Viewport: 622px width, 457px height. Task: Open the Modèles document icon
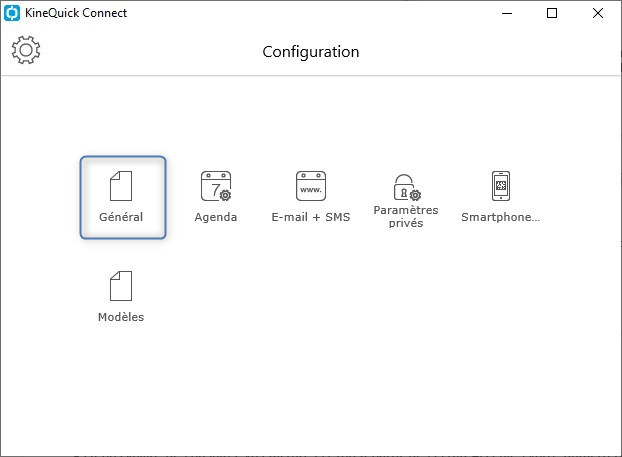tap(121, 286)
